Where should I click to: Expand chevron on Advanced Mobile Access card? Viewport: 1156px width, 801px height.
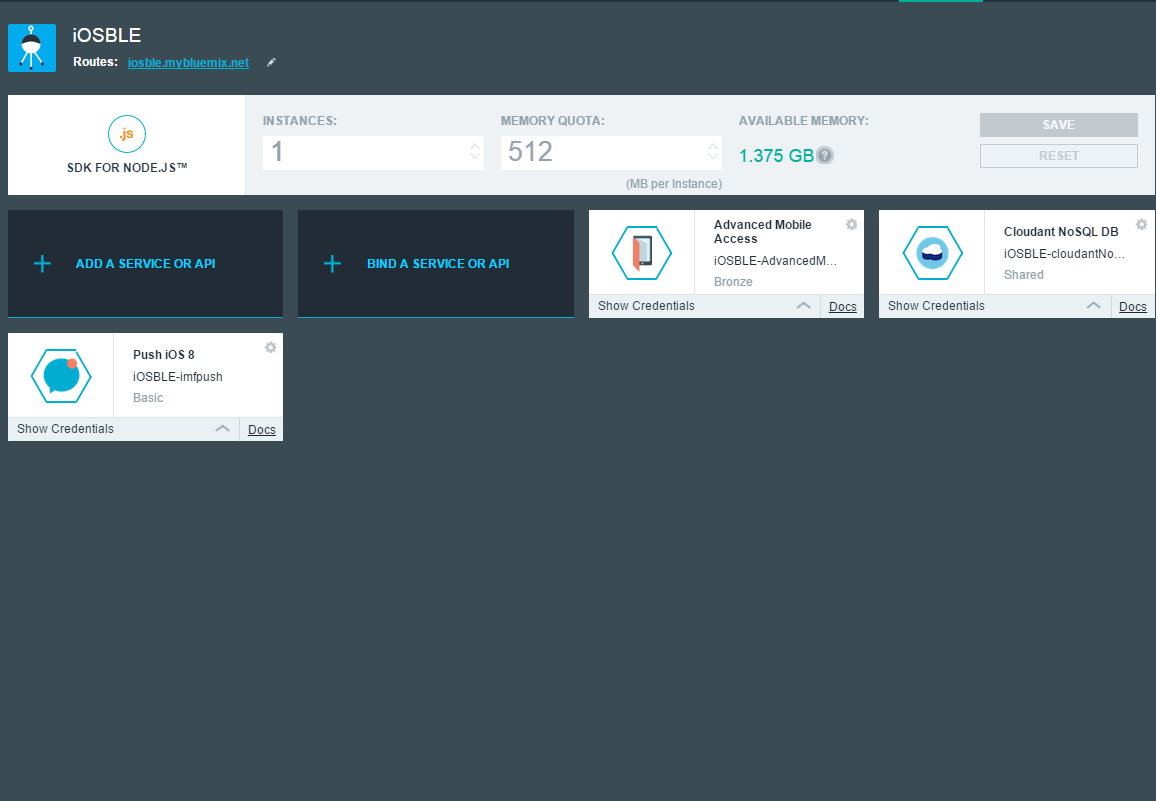[x=804, y=305]
